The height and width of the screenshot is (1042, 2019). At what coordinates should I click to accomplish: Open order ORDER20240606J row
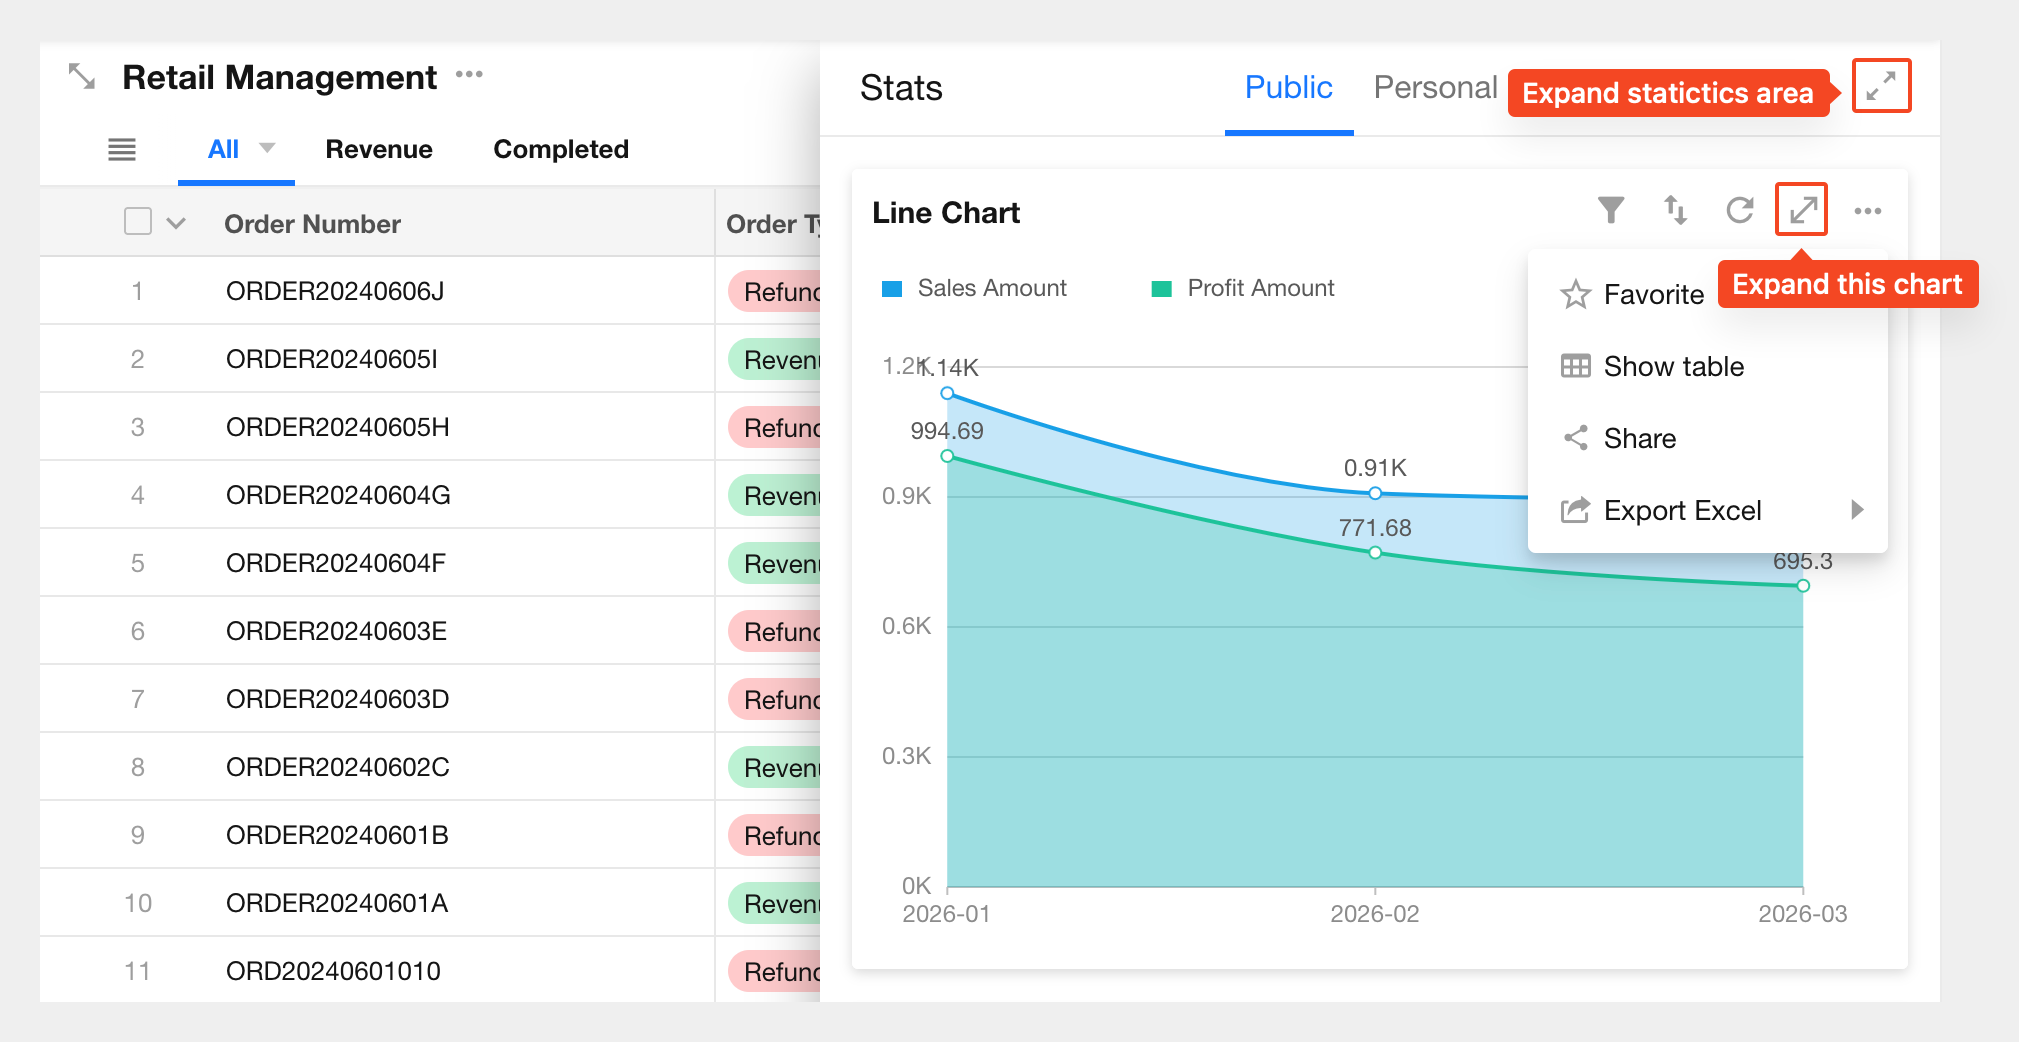coord(335,291)
